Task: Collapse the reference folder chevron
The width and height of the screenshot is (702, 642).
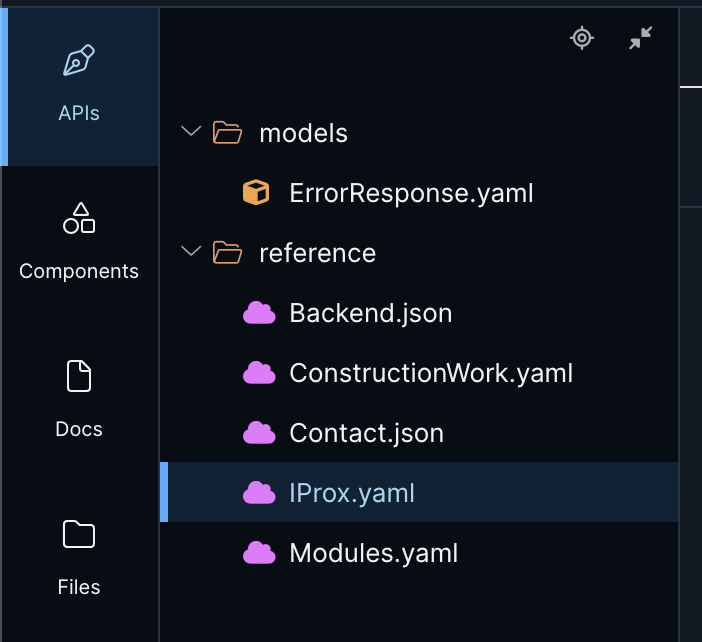Action: coord(190,253)
